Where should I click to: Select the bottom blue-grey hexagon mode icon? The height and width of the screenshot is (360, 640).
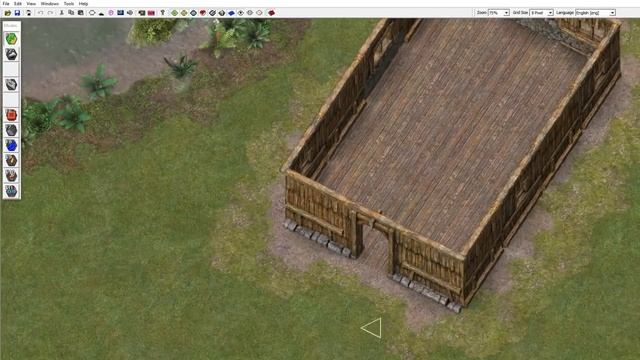tap(11, 191)
